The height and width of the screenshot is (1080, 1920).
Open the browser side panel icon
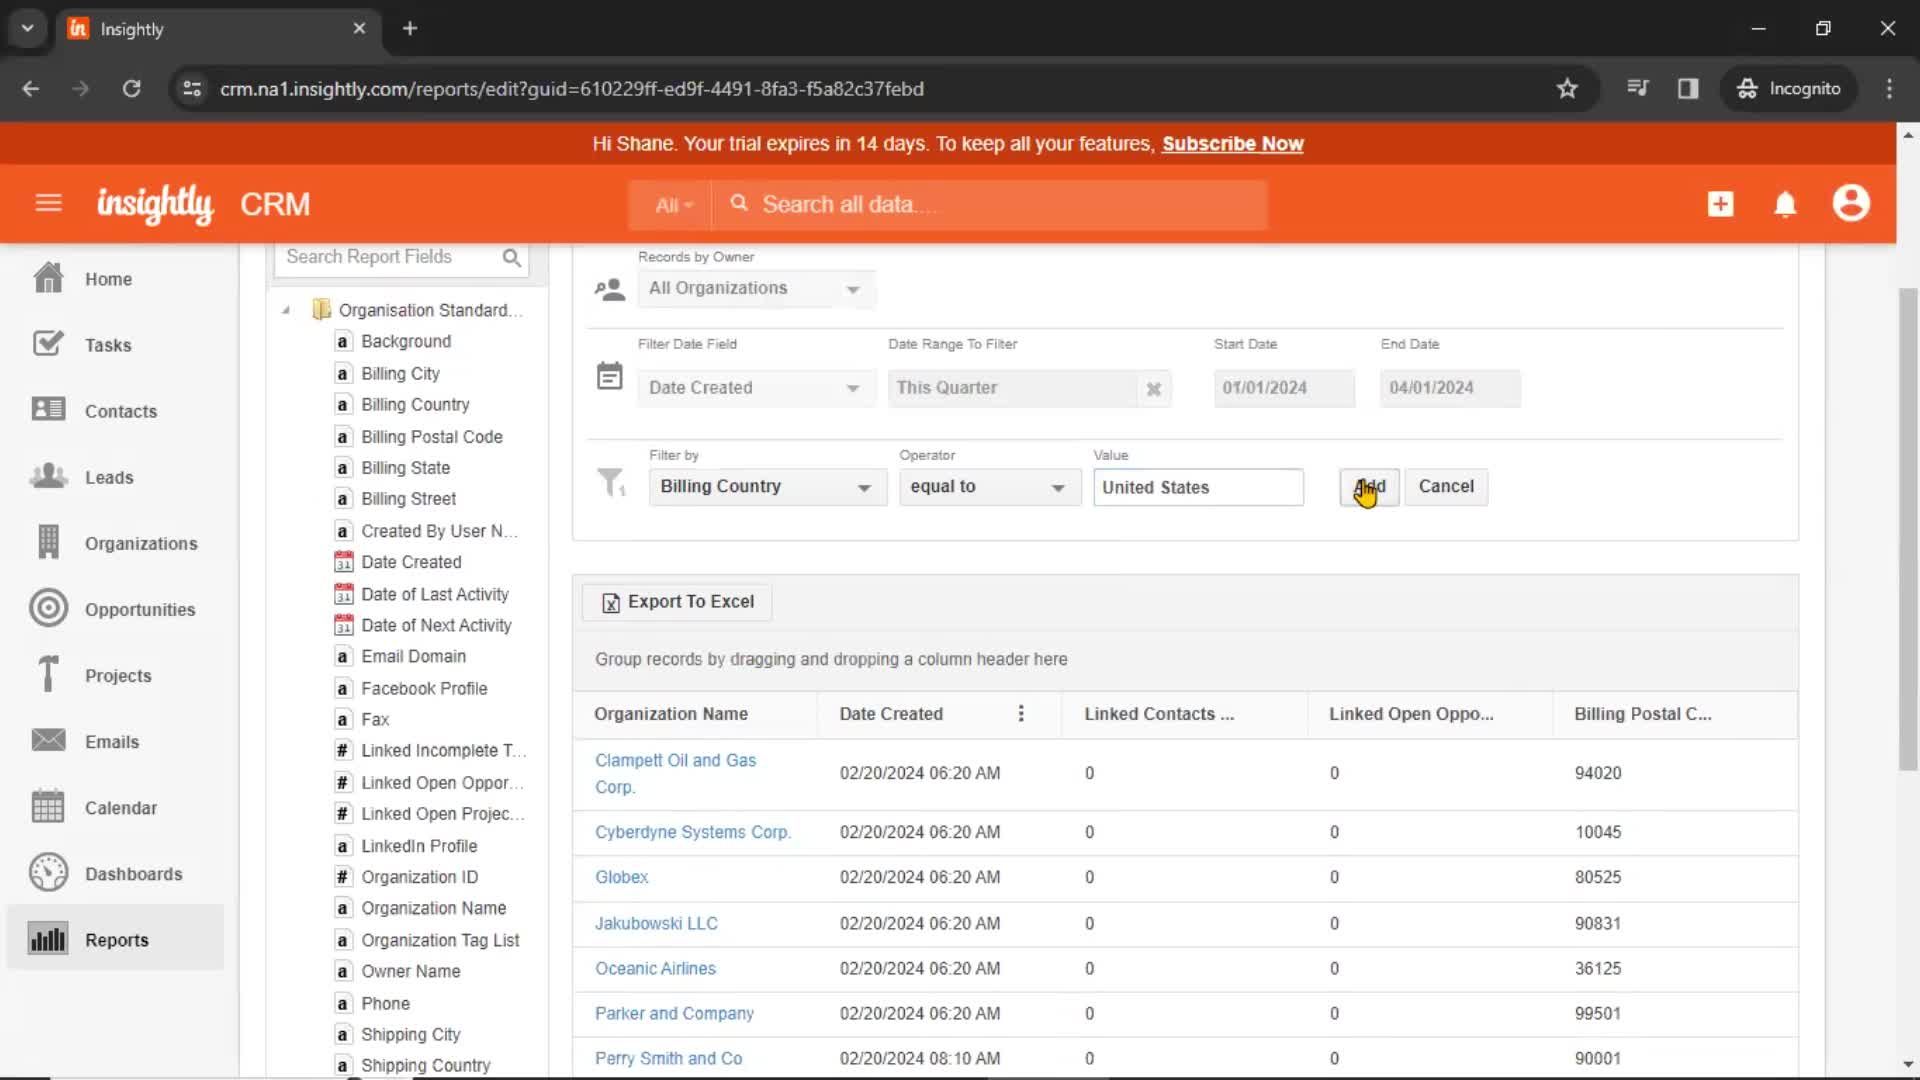(1688, 88)
